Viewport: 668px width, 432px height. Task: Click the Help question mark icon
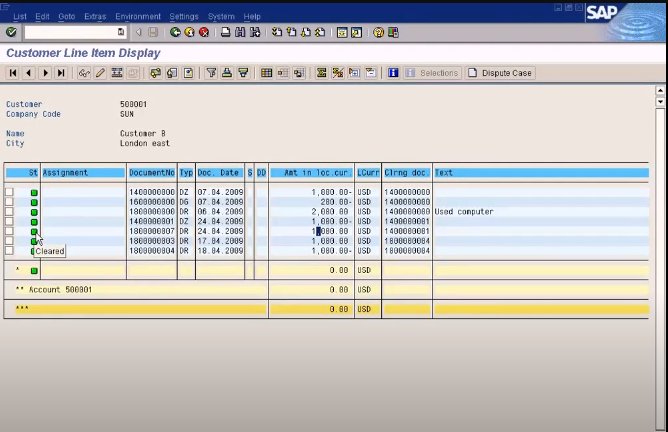click(x=378, y=32)
